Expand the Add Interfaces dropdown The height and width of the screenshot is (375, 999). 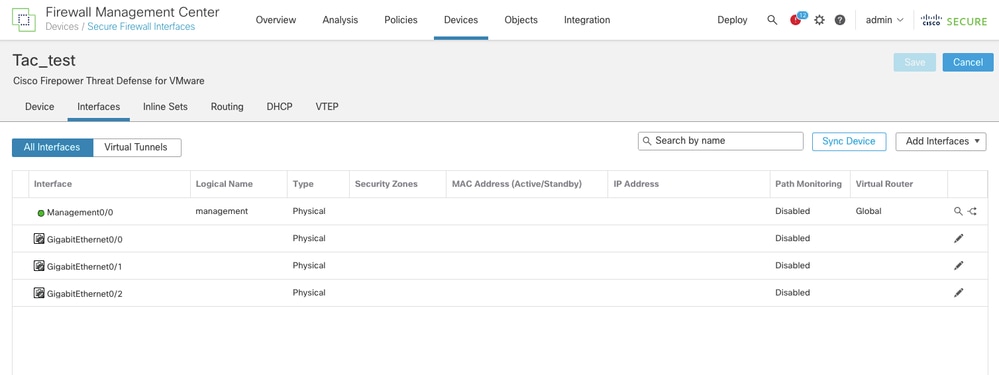(941, 141)
